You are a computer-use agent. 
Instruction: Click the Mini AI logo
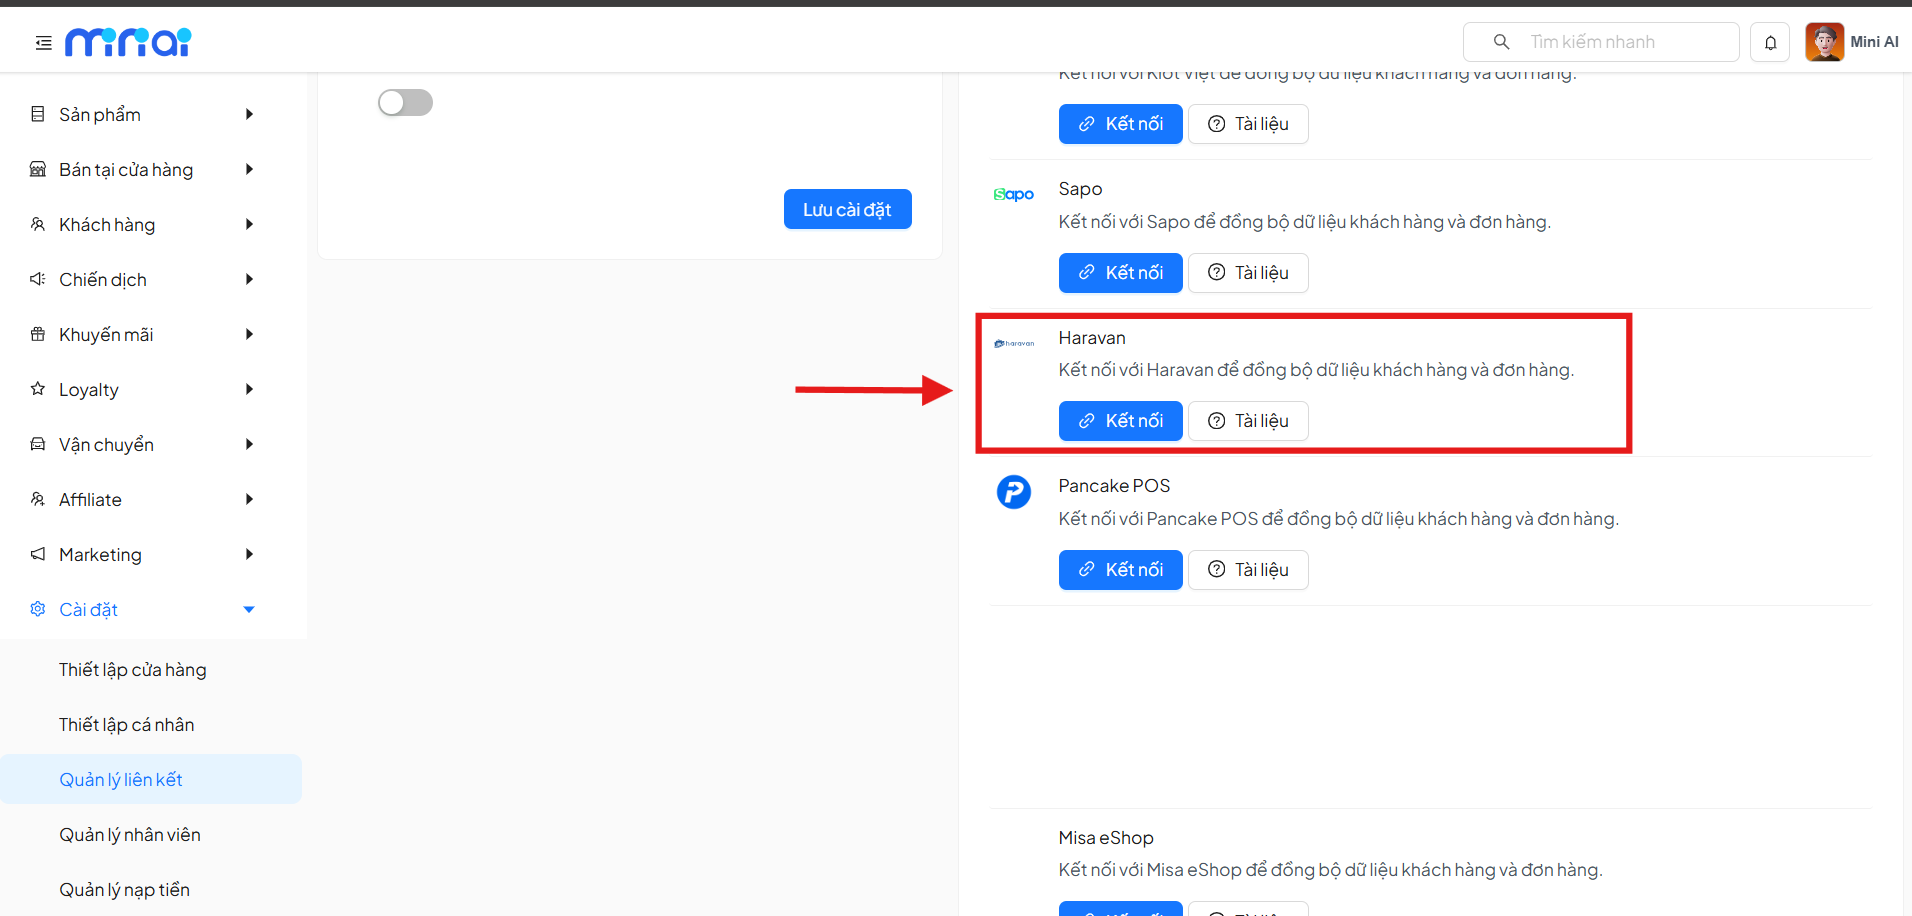127,41
